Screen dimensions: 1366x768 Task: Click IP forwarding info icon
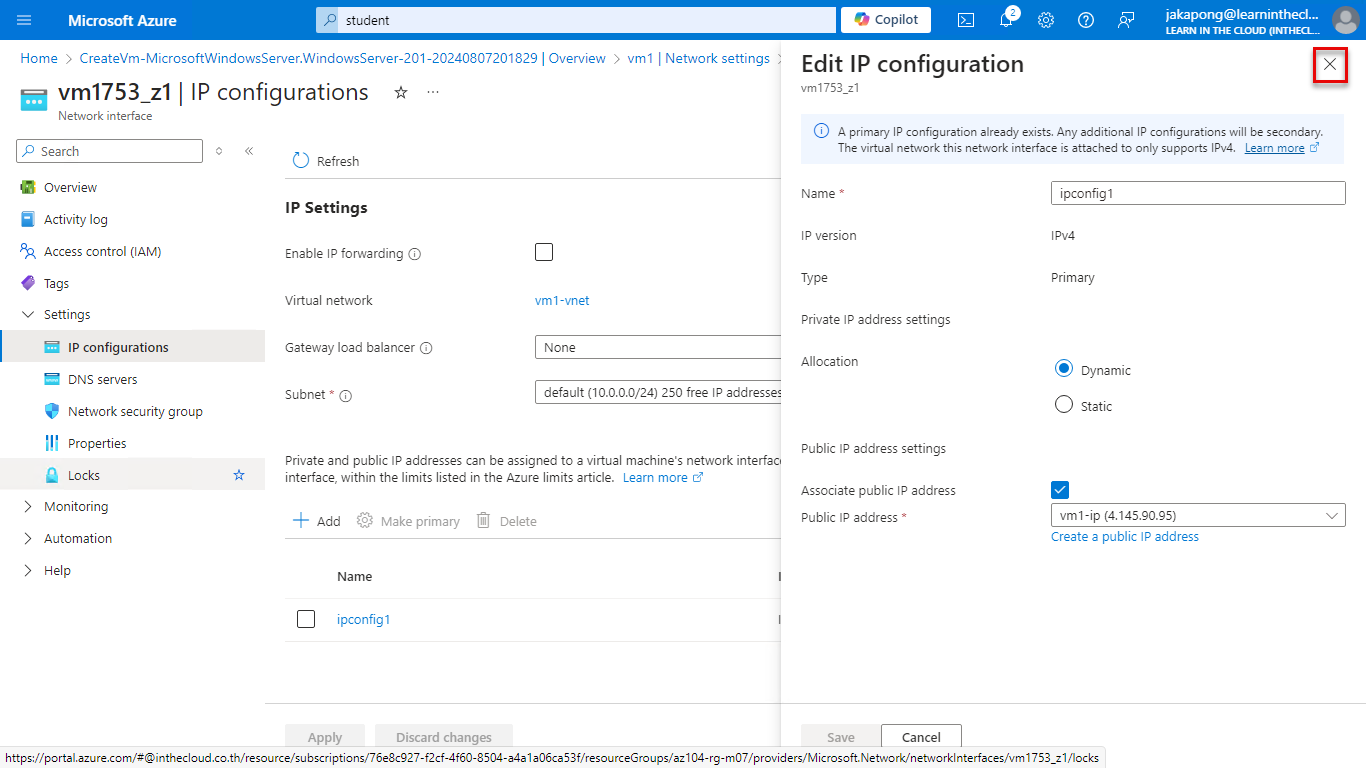(x=415, y=254)
